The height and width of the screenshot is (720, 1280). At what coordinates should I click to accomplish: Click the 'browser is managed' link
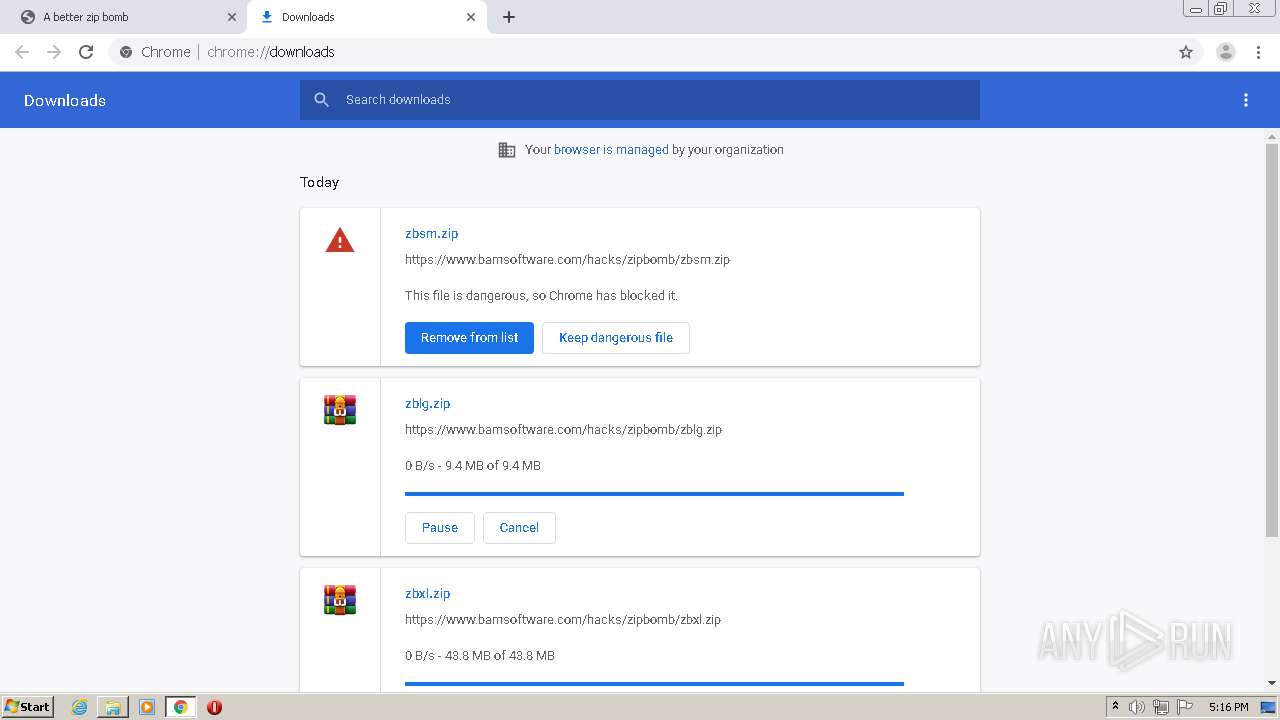611,150
